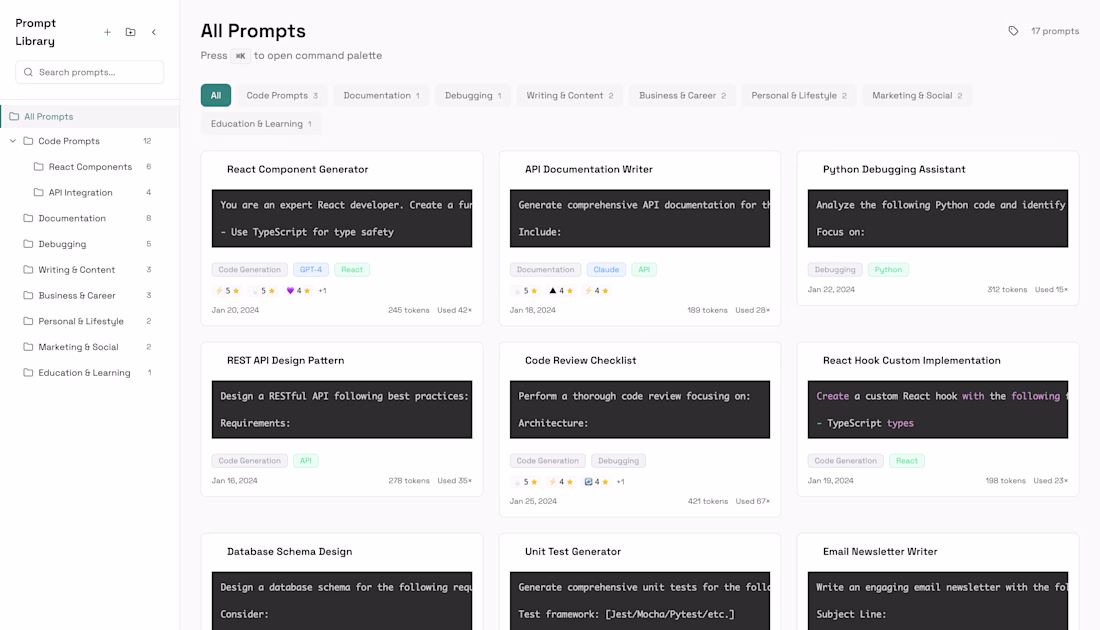Click the lightning 5-star rating on React Component Generator
This screenshot has height=630, width=1100.
click(227, 291)
